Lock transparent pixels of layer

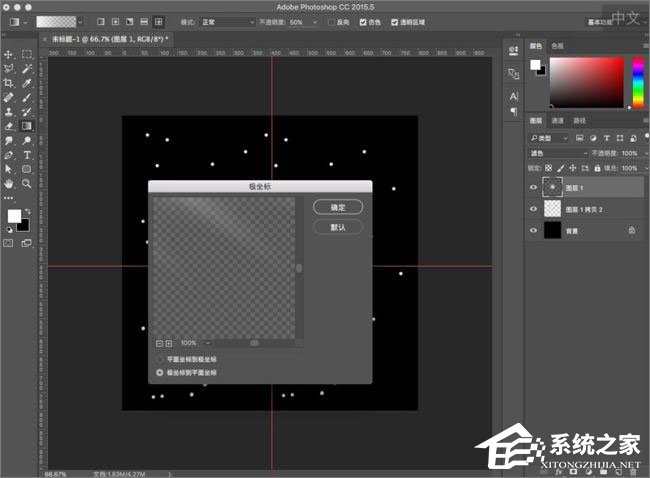pyautogui.click(x=548, y=168)
